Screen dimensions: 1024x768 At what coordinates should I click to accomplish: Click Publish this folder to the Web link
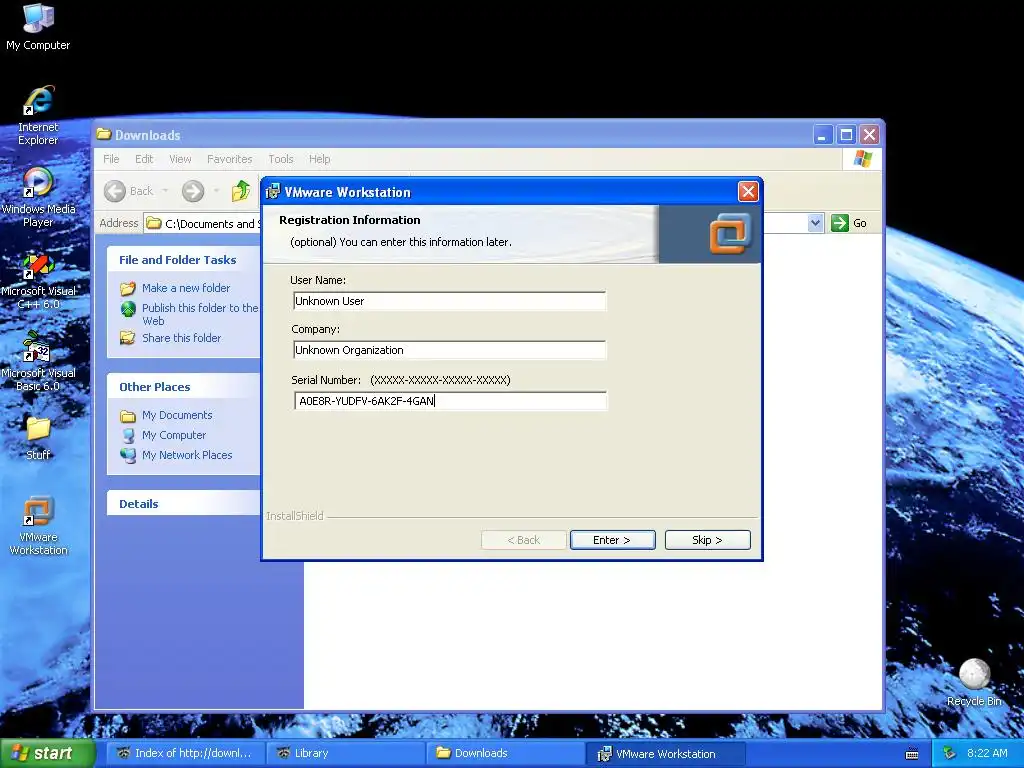coord(200,314)
